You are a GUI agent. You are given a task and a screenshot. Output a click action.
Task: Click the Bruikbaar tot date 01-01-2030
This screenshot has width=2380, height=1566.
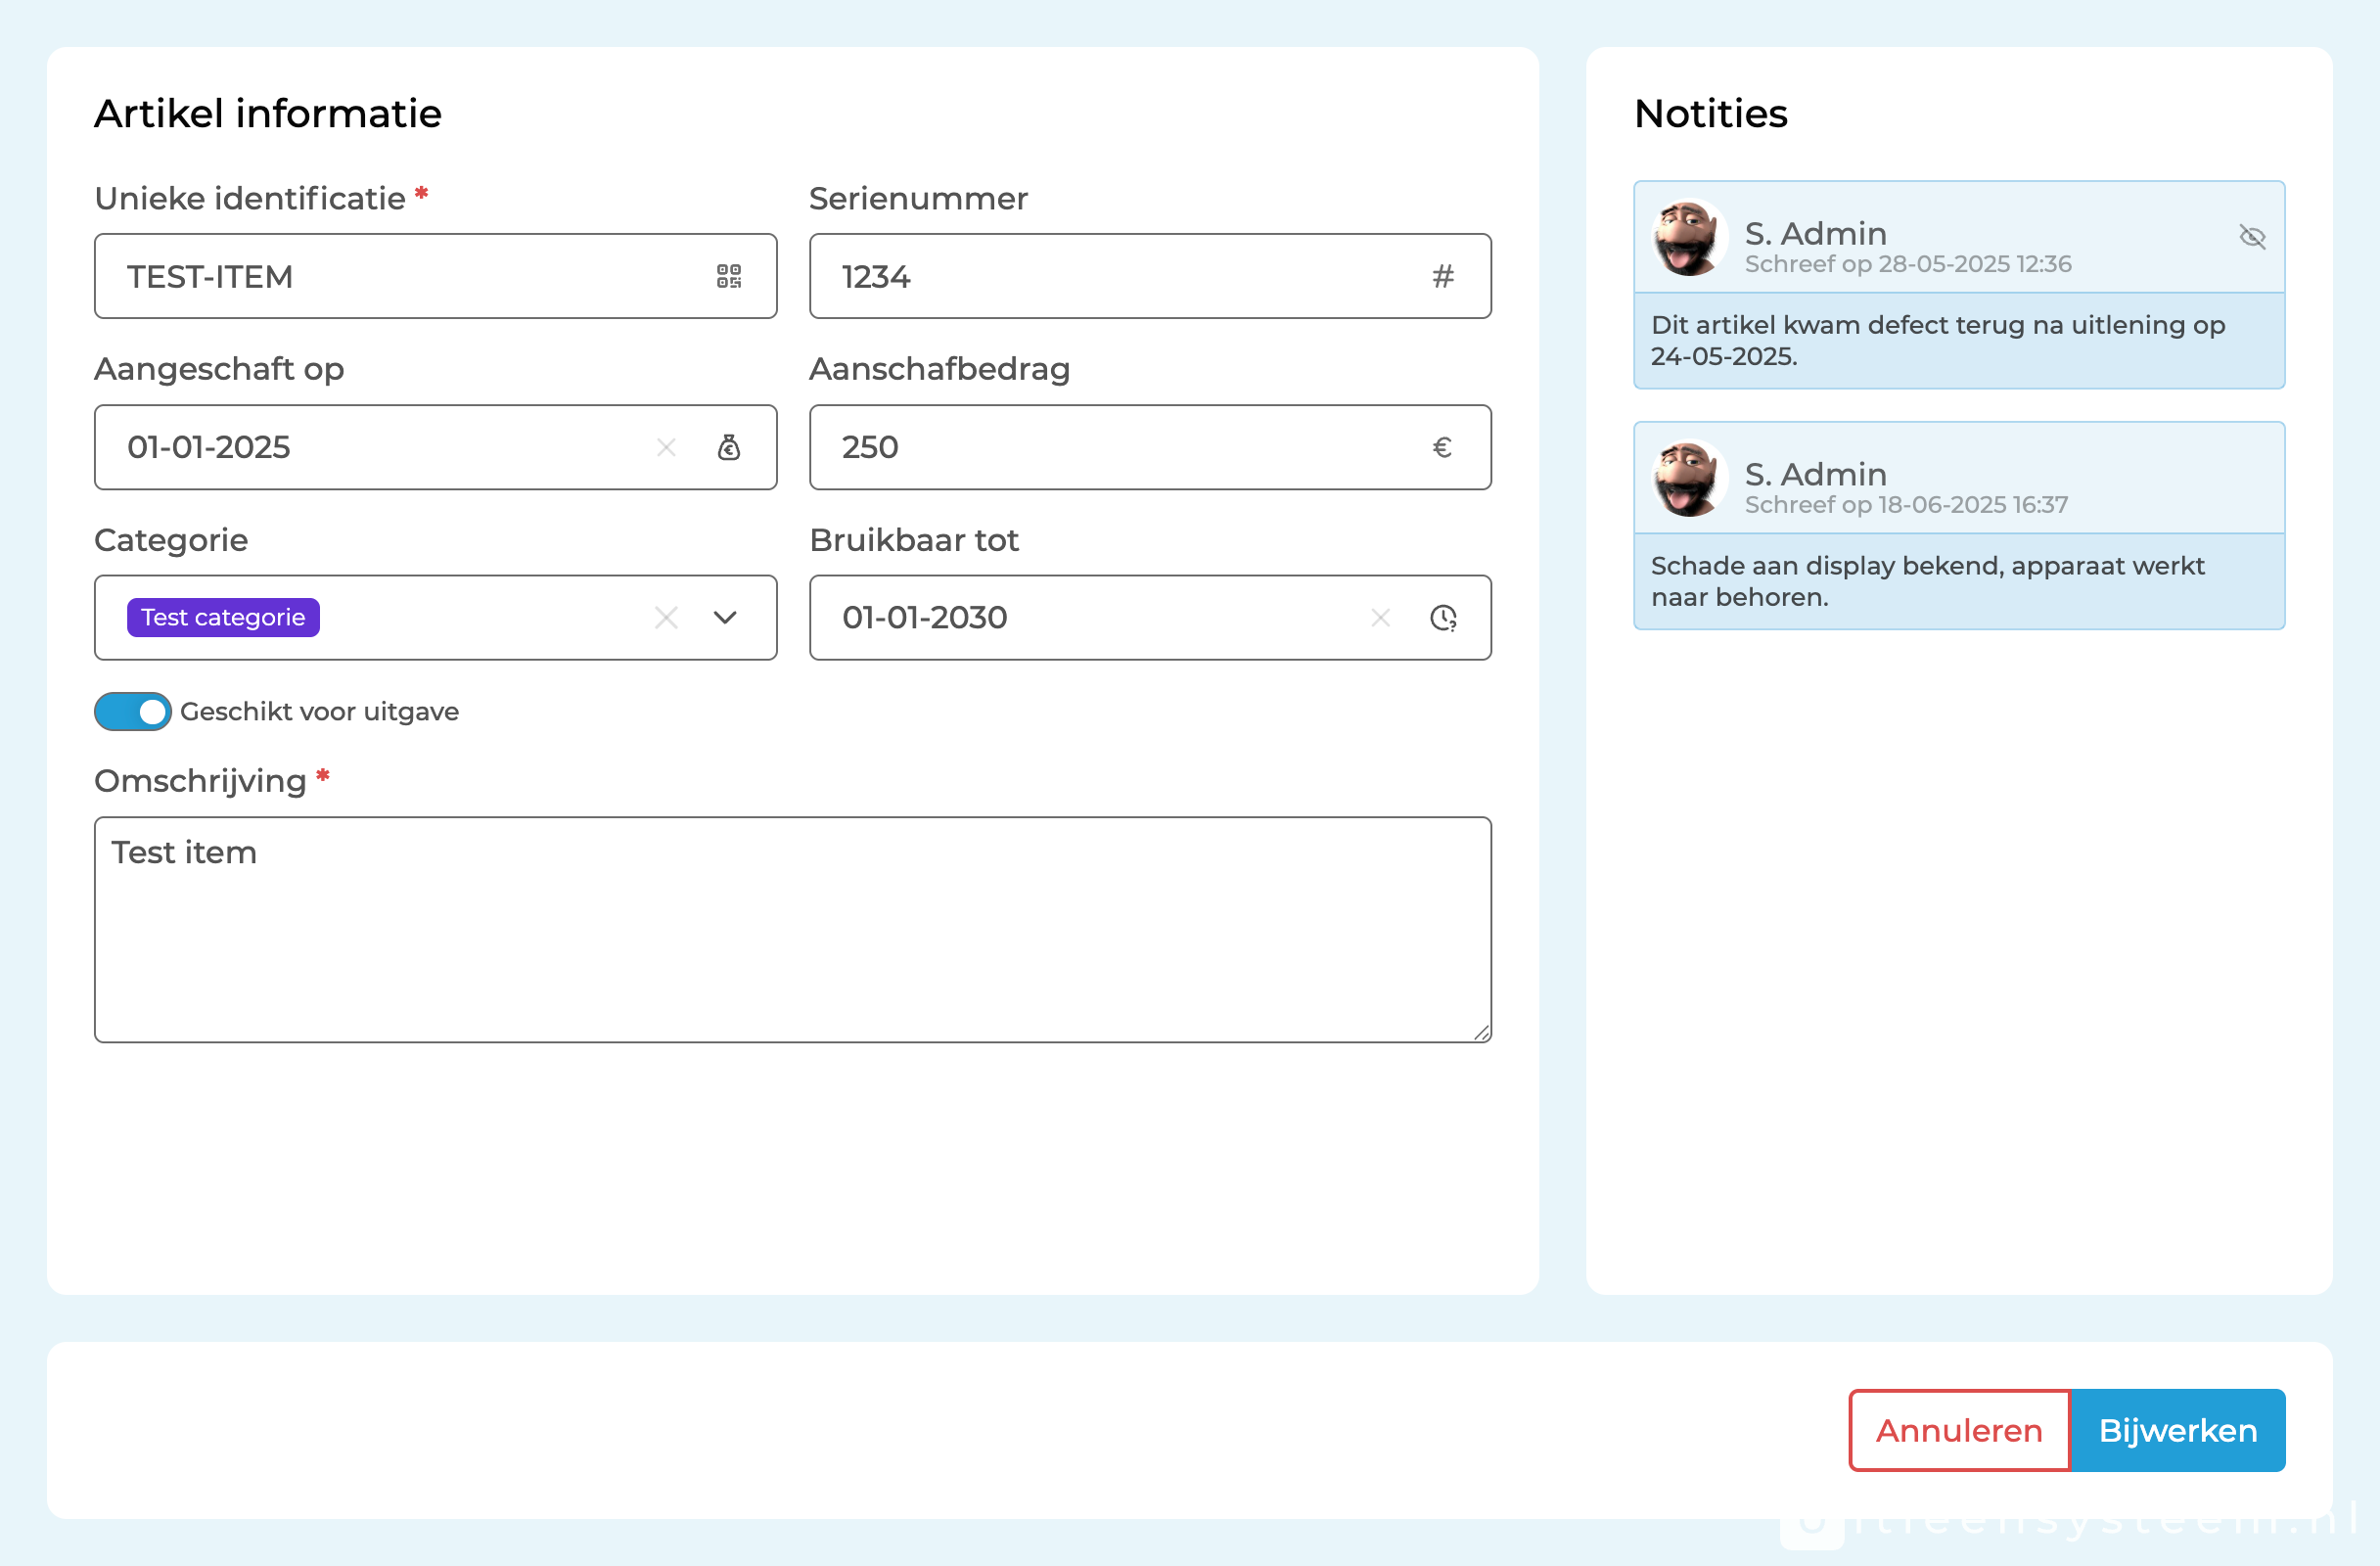924,618
